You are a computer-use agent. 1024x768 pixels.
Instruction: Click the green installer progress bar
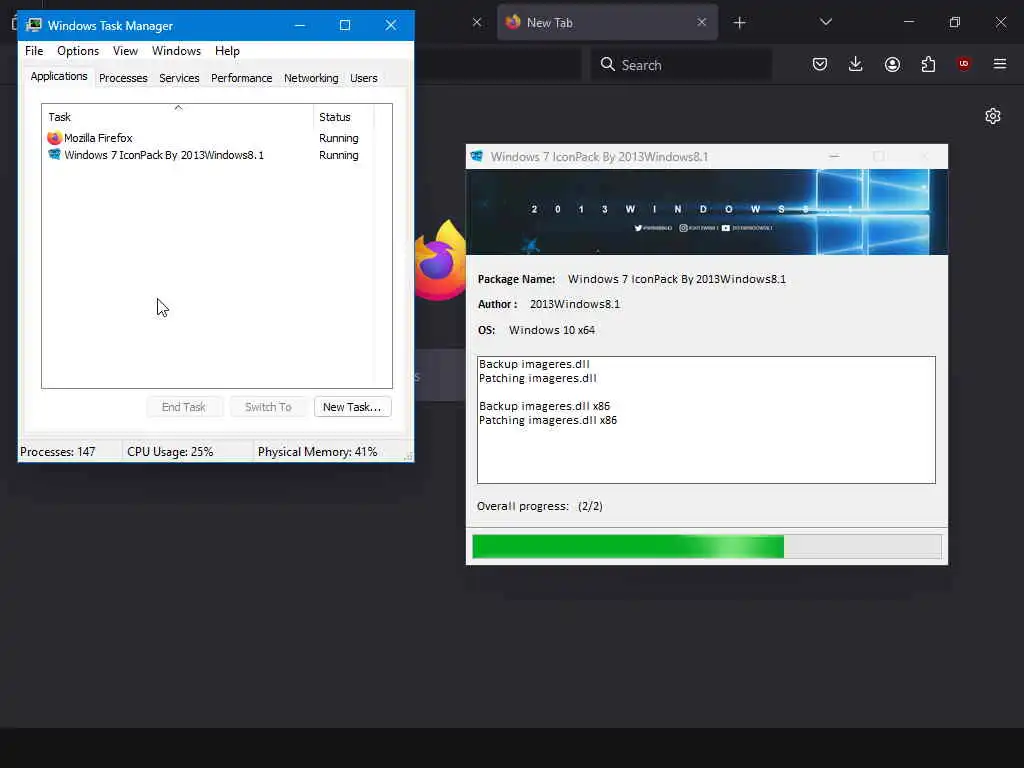click(707, 547)
